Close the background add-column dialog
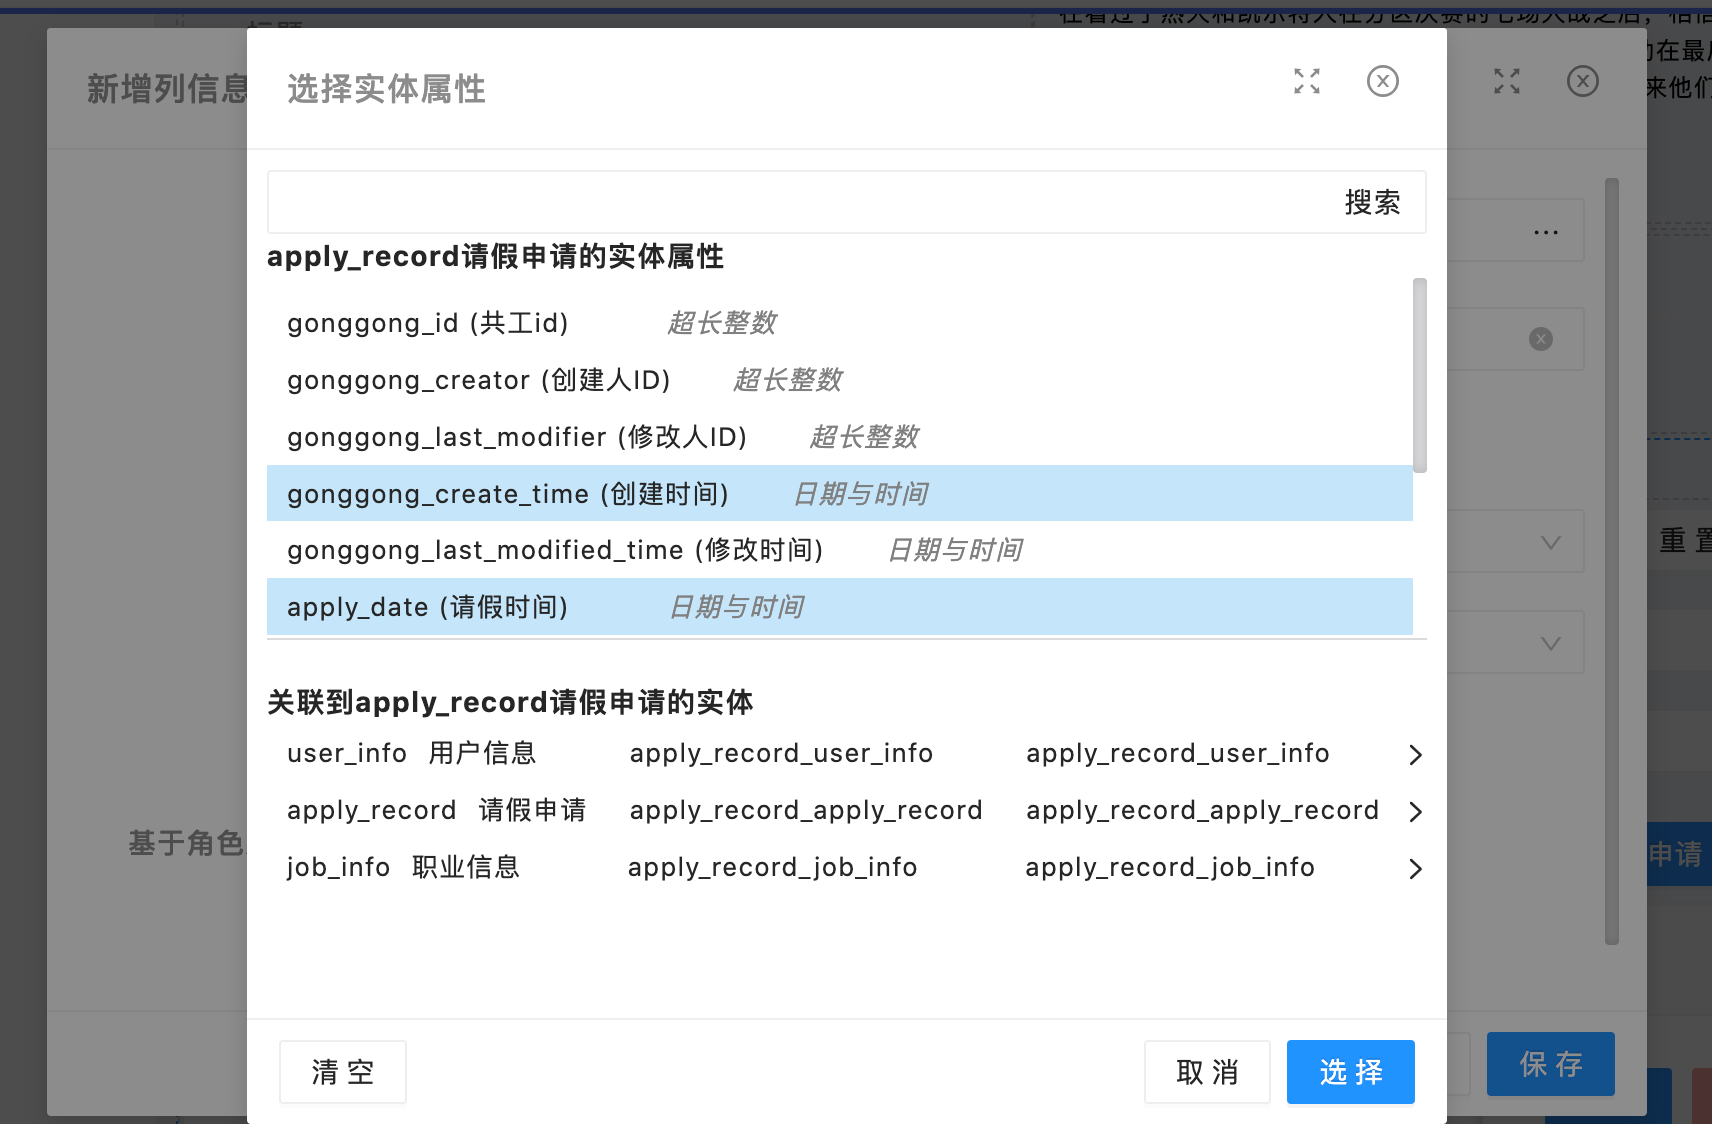The width and height of the screenshot is (1712, 1124). tap(1582, 81)
